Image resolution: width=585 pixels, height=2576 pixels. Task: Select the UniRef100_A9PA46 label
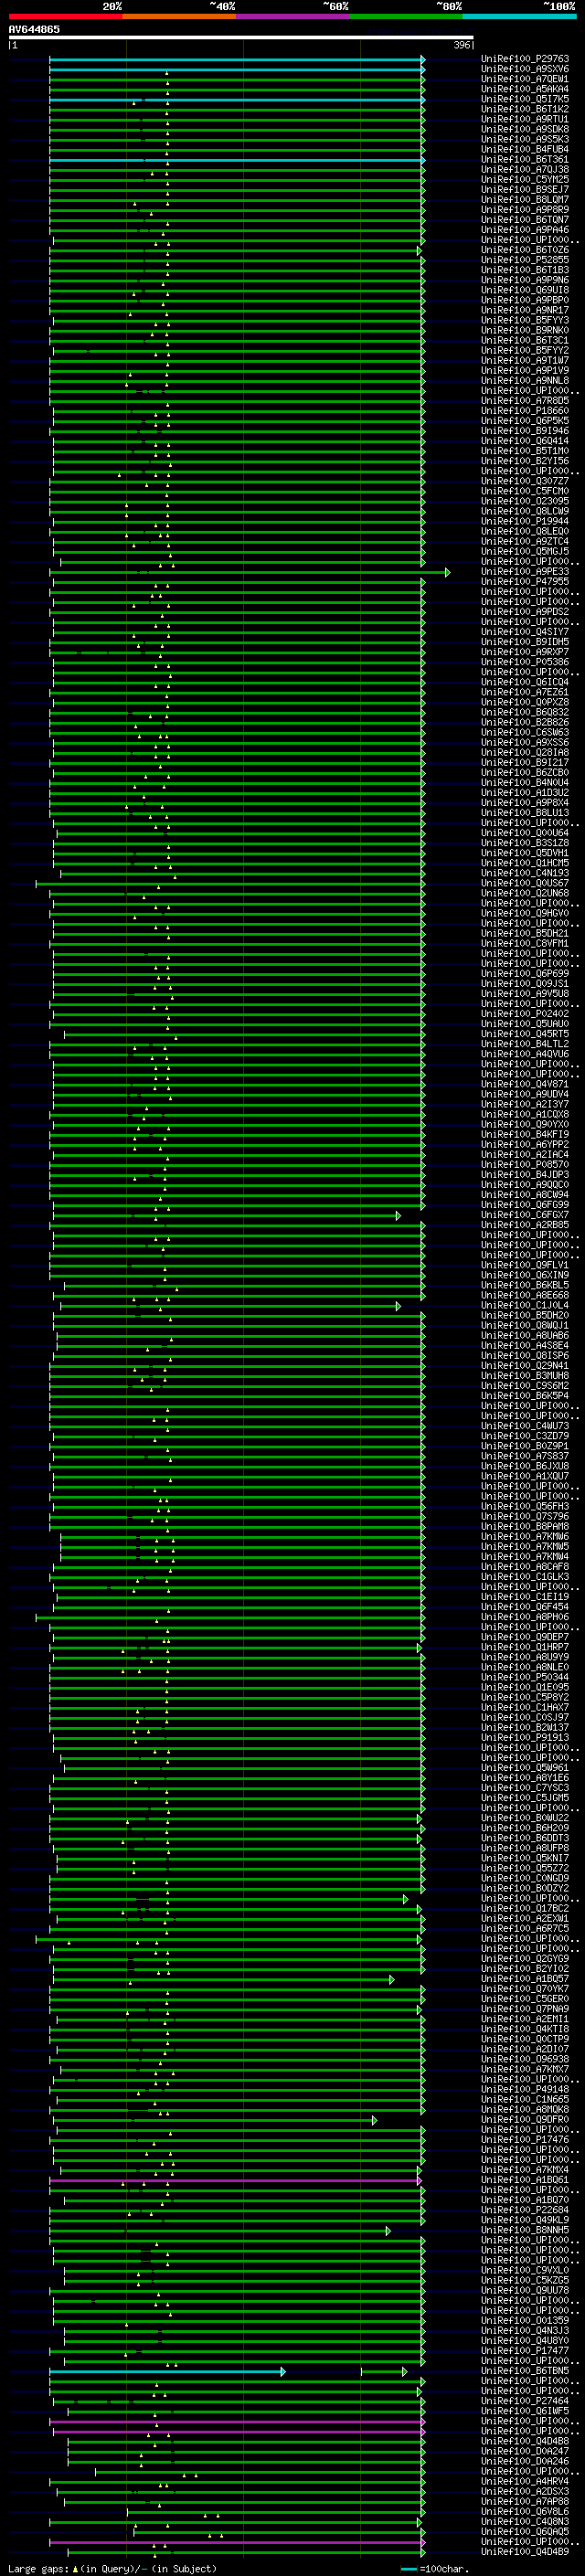tap(525, 230)
